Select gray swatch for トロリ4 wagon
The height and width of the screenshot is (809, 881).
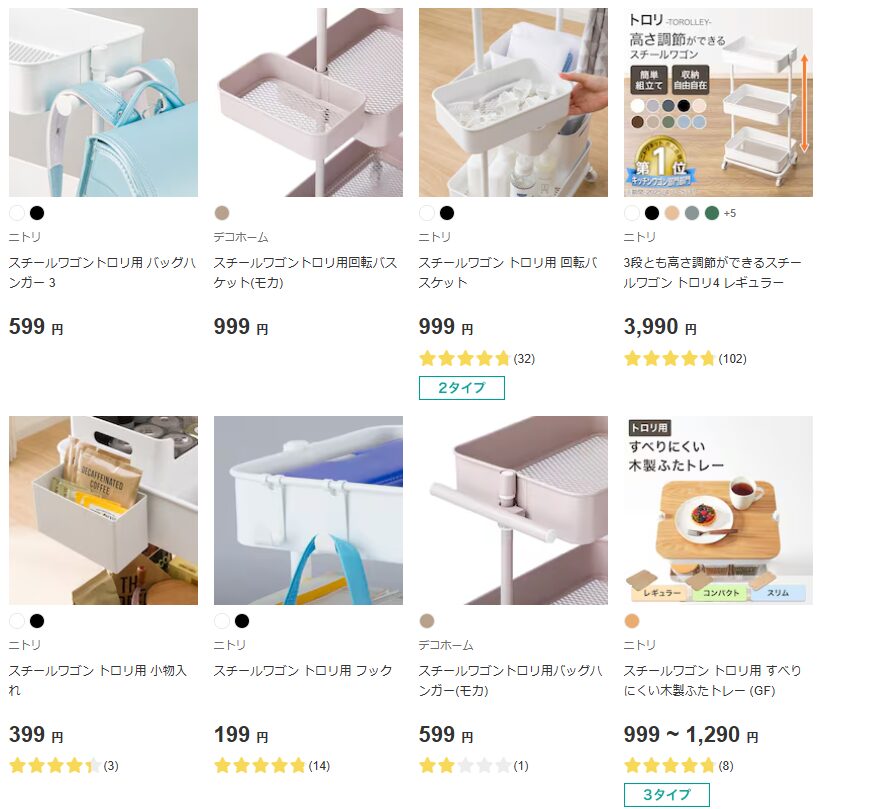click(x=692, y=213)
